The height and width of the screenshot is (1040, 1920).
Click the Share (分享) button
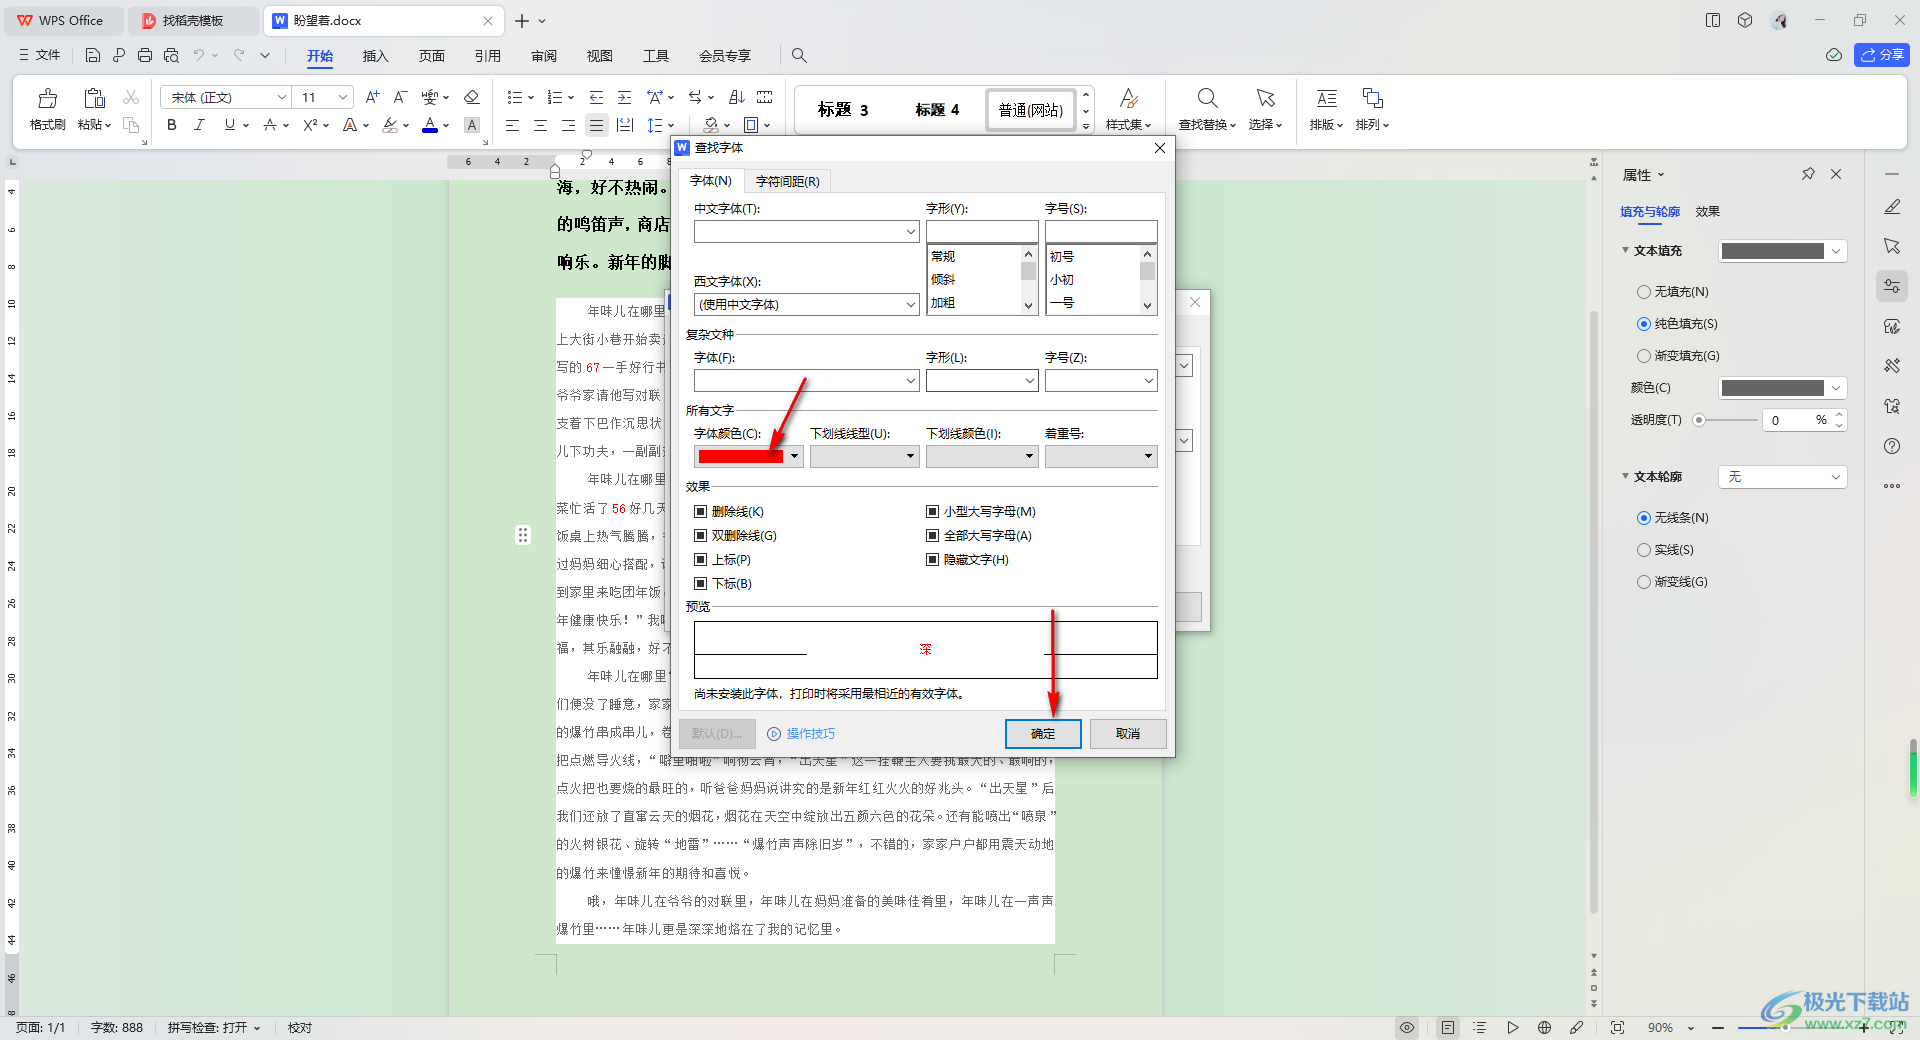coord(1882,55)
